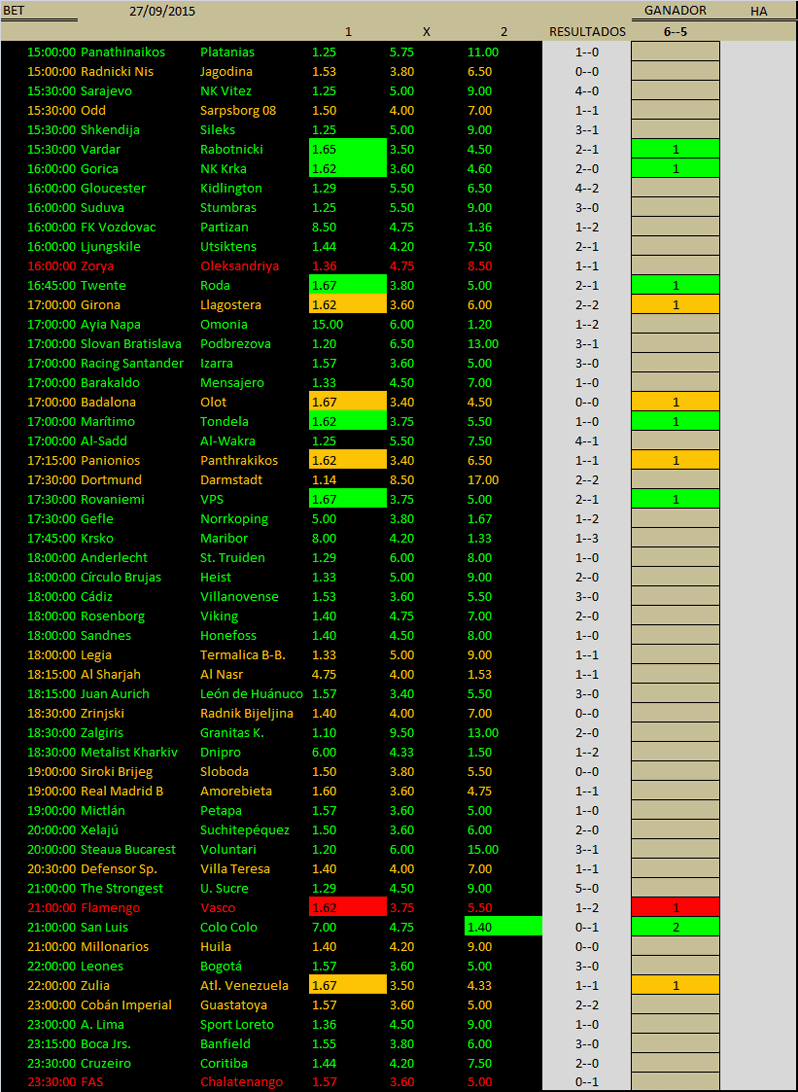Select Chalatenango cell in red
This screenshot has width=798, height=1092.
click(241, 1082)
